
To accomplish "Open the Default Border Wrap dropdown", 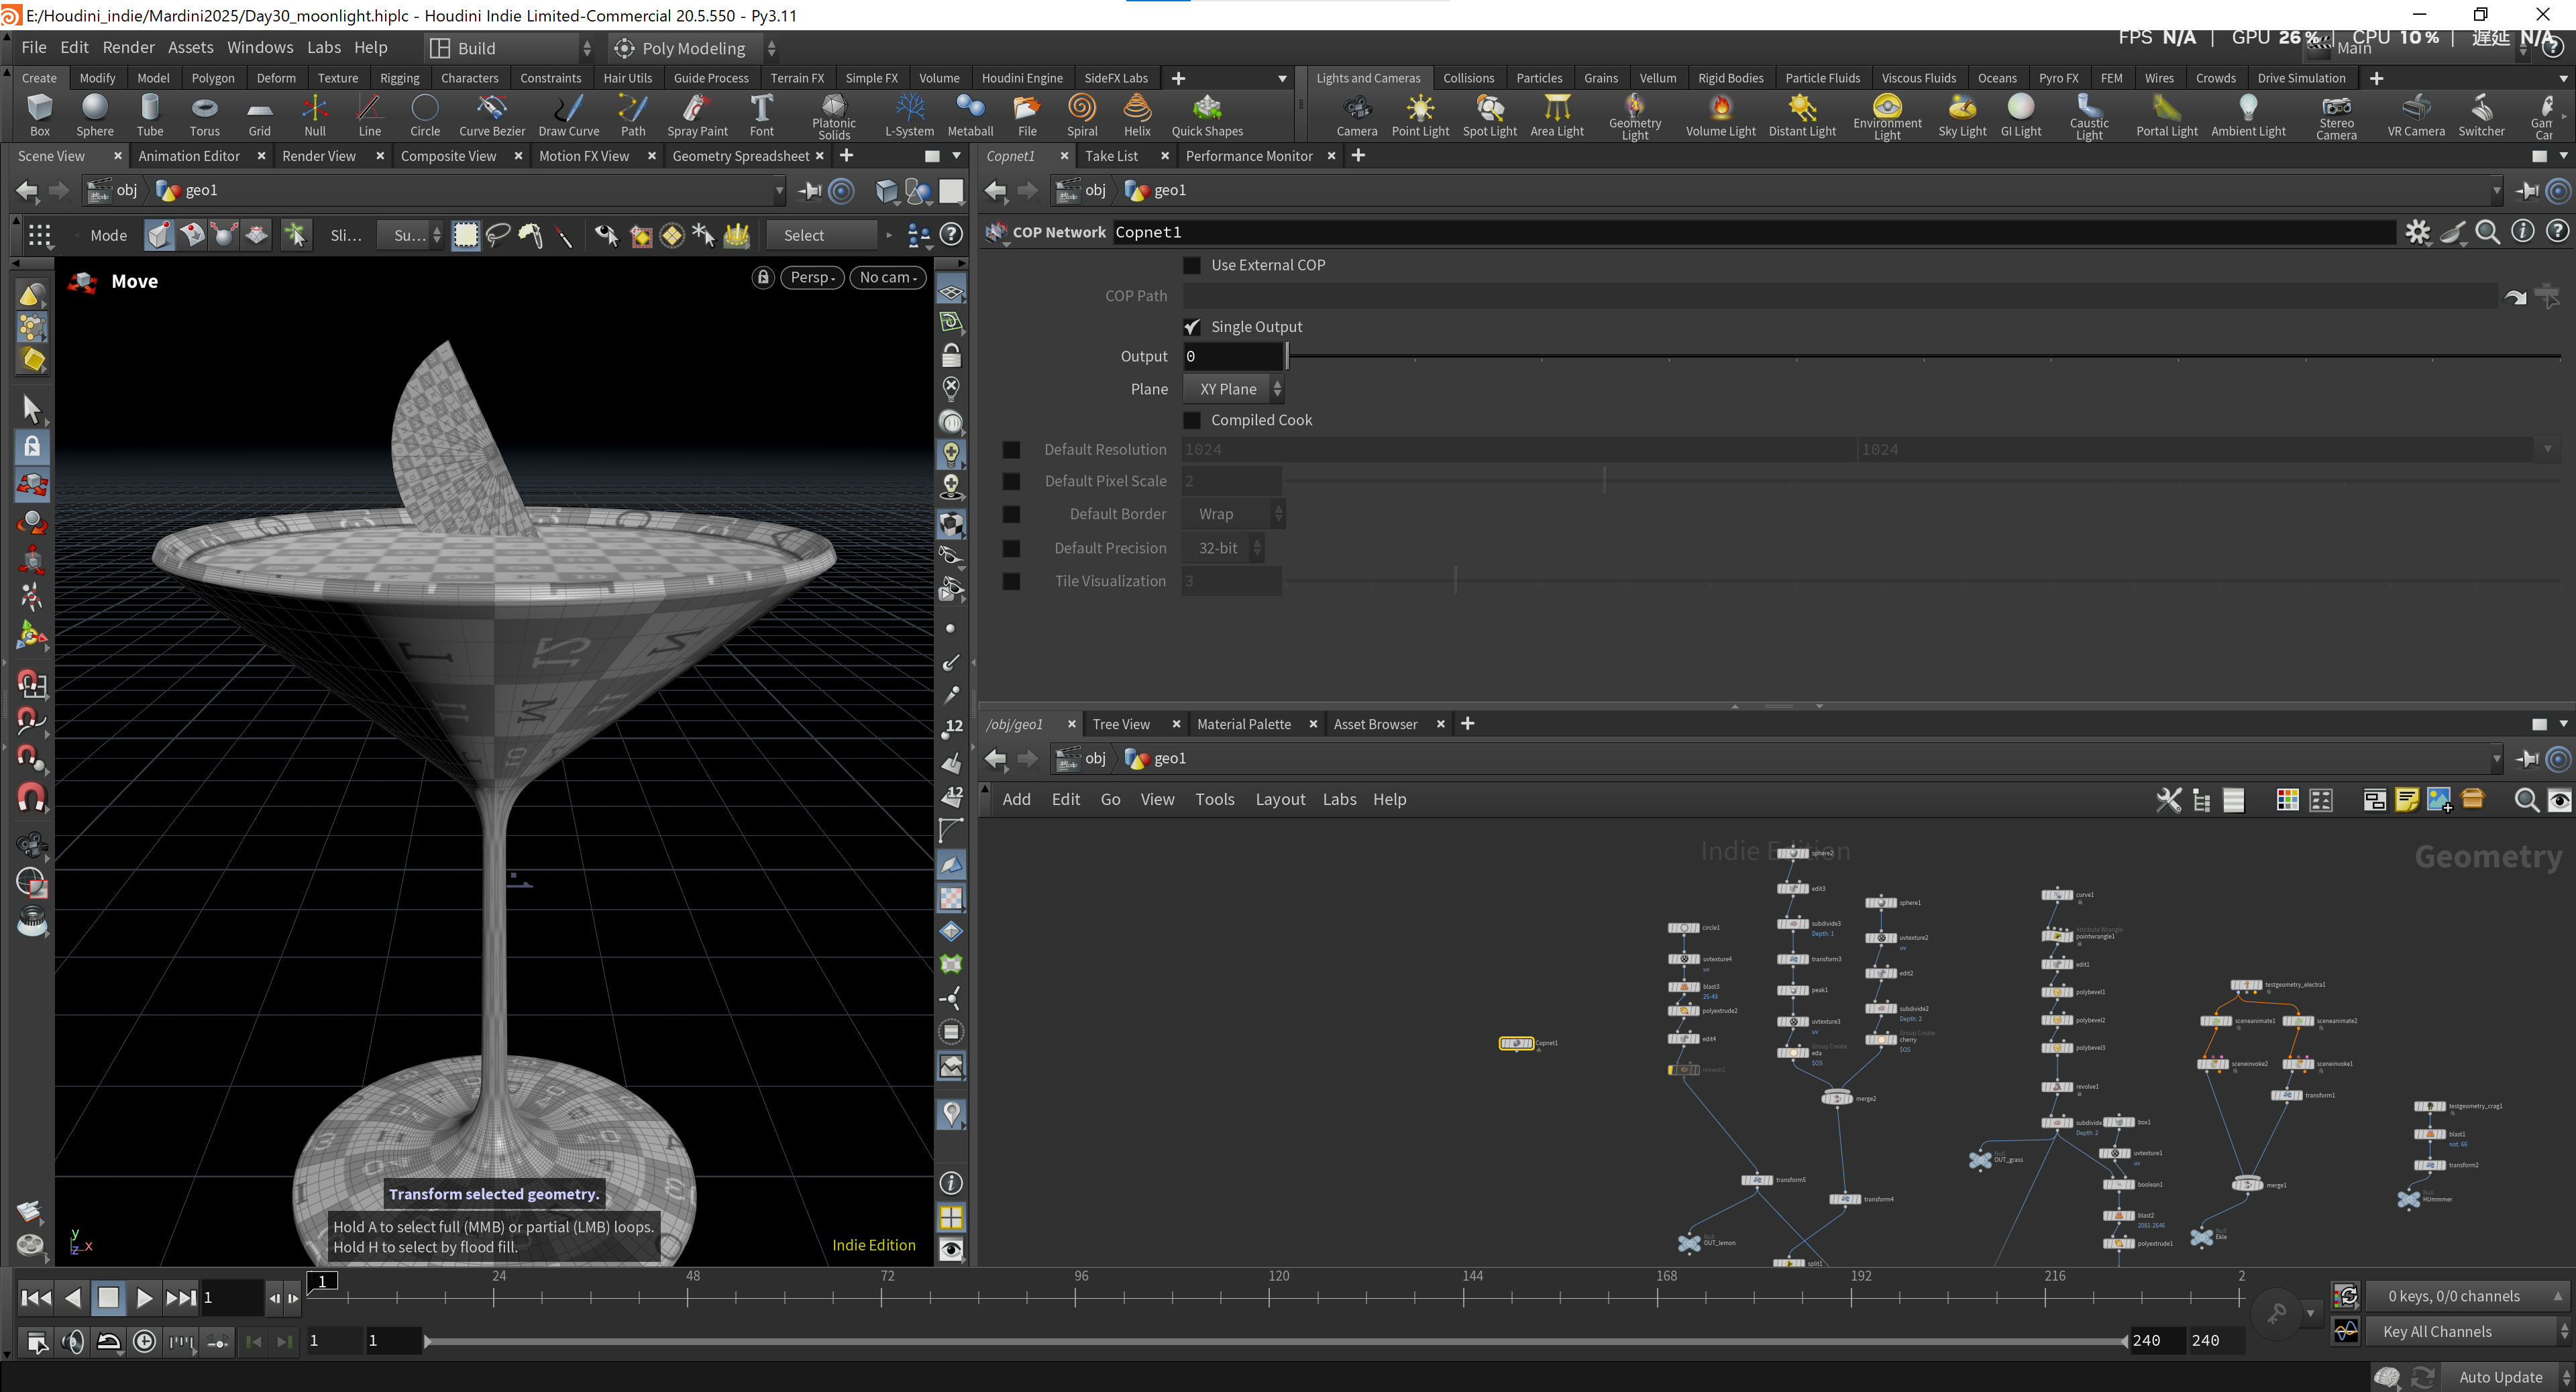I will 1233,514.
